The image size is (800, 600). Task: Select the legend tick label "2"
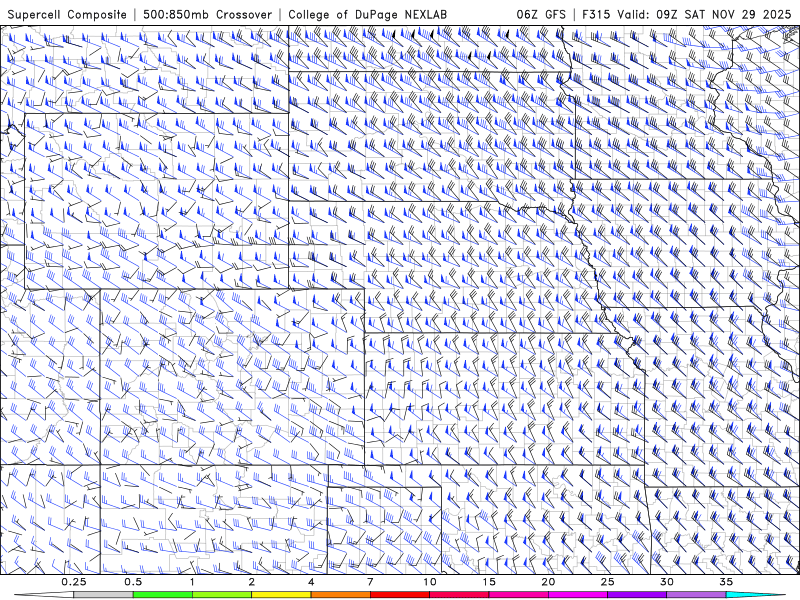tap(252, 582)
